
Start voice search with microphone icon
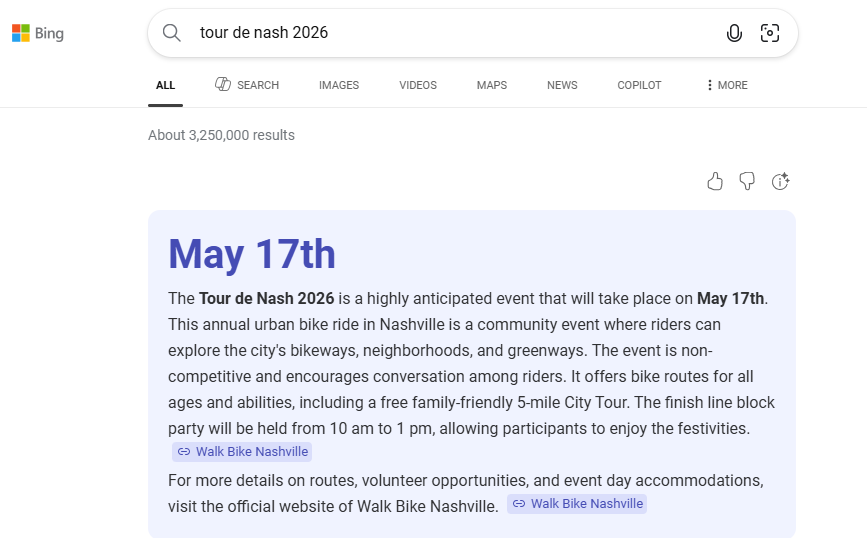tap(734, 33)
